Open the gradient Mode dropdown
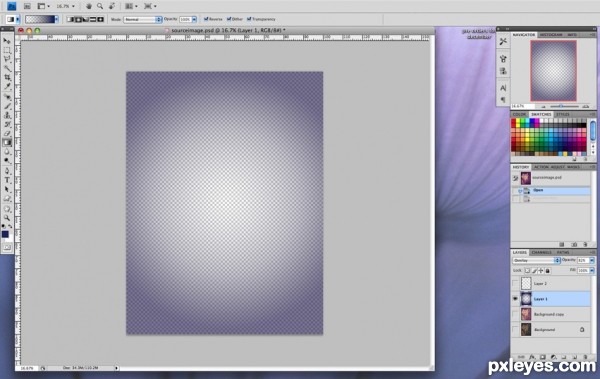The image size is (600, 379). 143,19
